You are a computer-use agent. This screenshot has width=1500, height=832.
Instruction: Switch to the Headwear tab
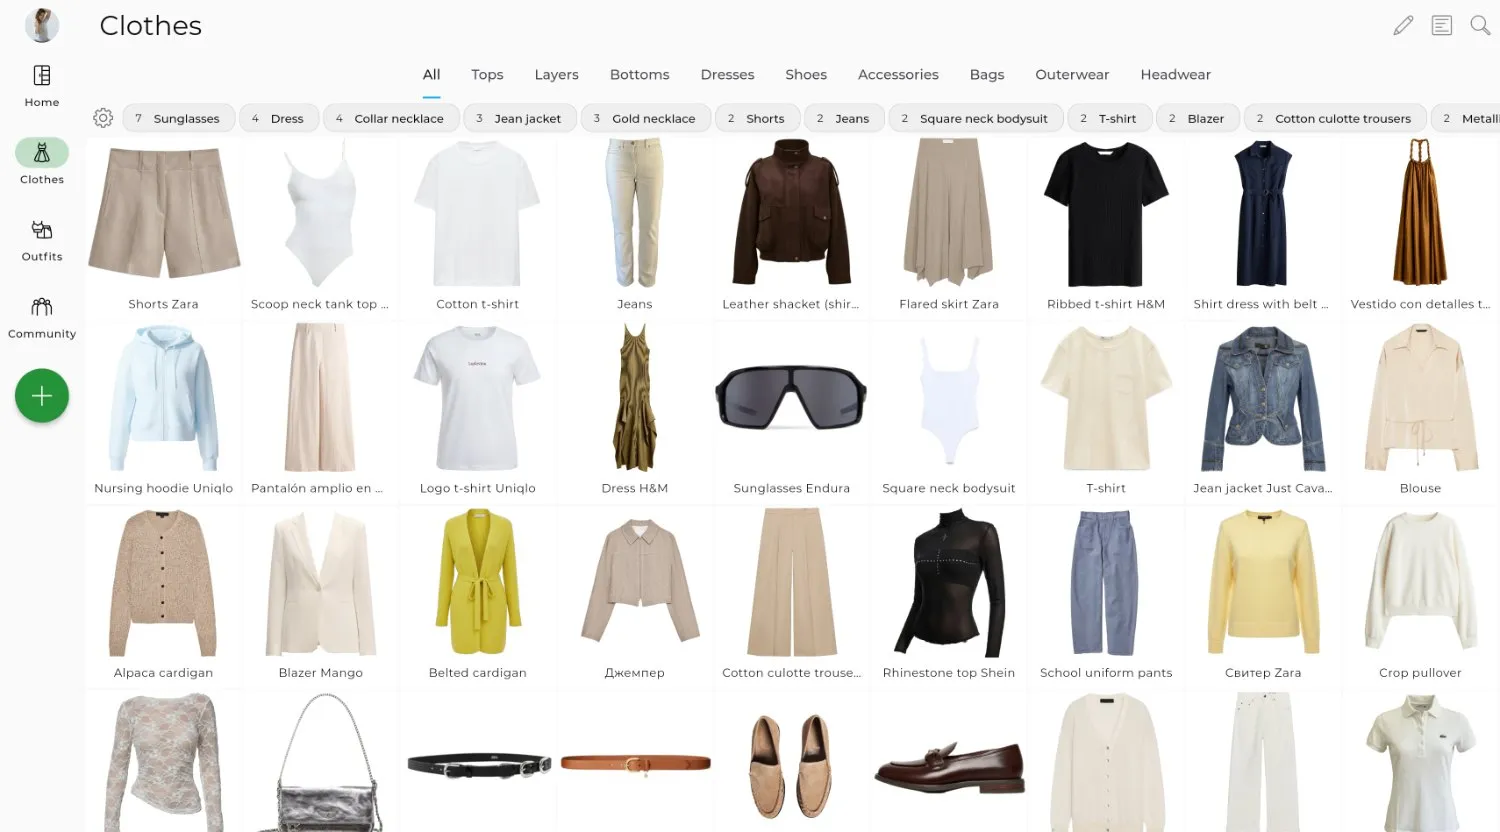tap(1175, 74)
